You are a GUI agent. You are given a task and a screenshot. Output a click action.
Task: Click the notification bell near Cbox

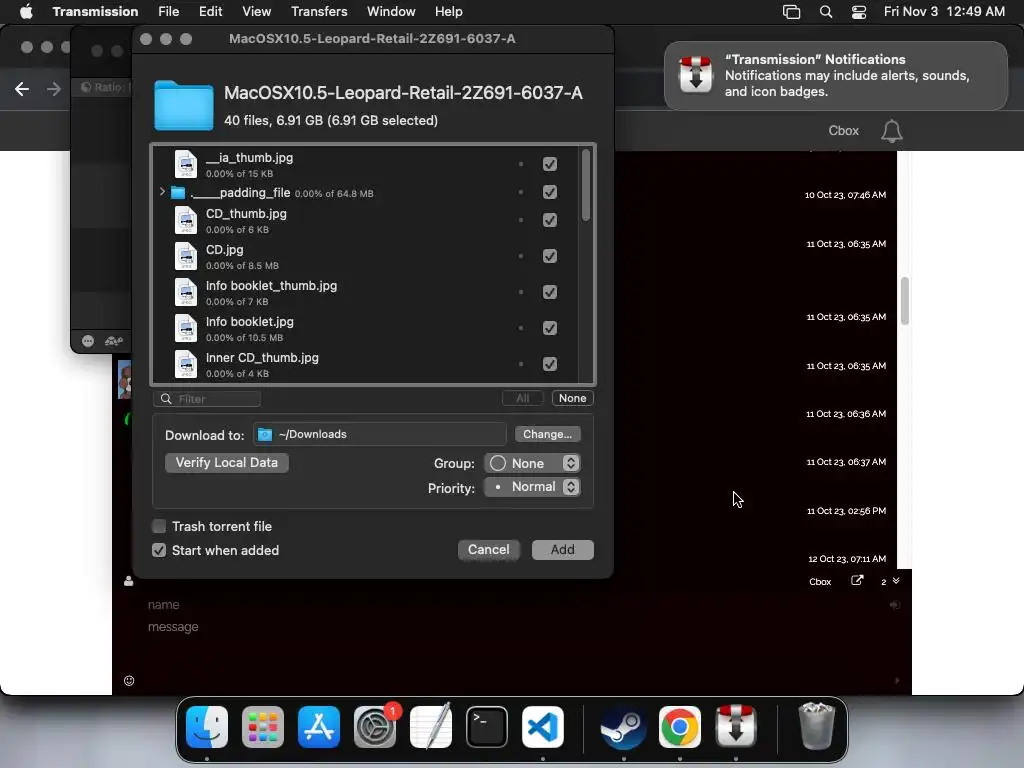[x=891, y=131]
